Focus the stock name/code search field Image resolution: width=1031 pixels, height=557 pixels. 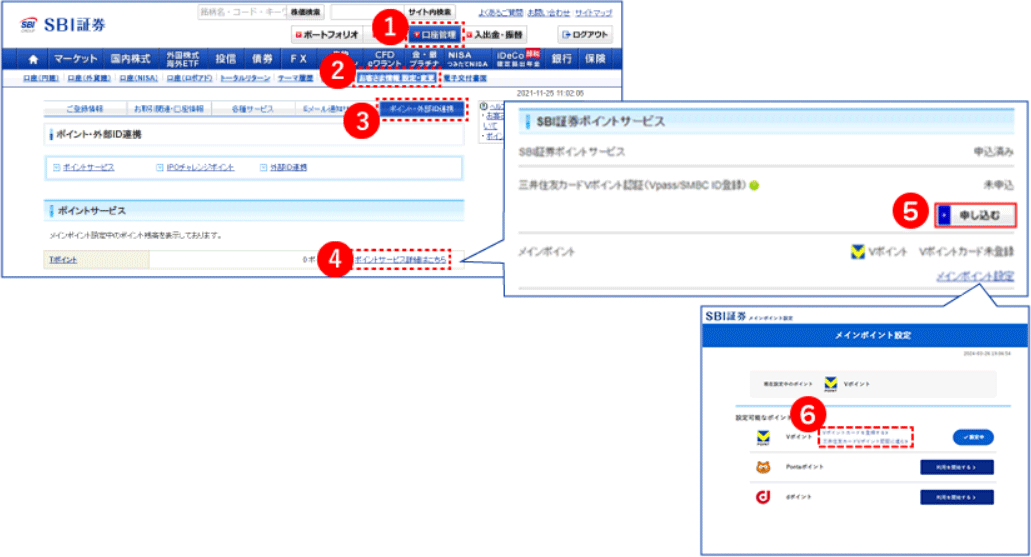(x=243, y=12)
